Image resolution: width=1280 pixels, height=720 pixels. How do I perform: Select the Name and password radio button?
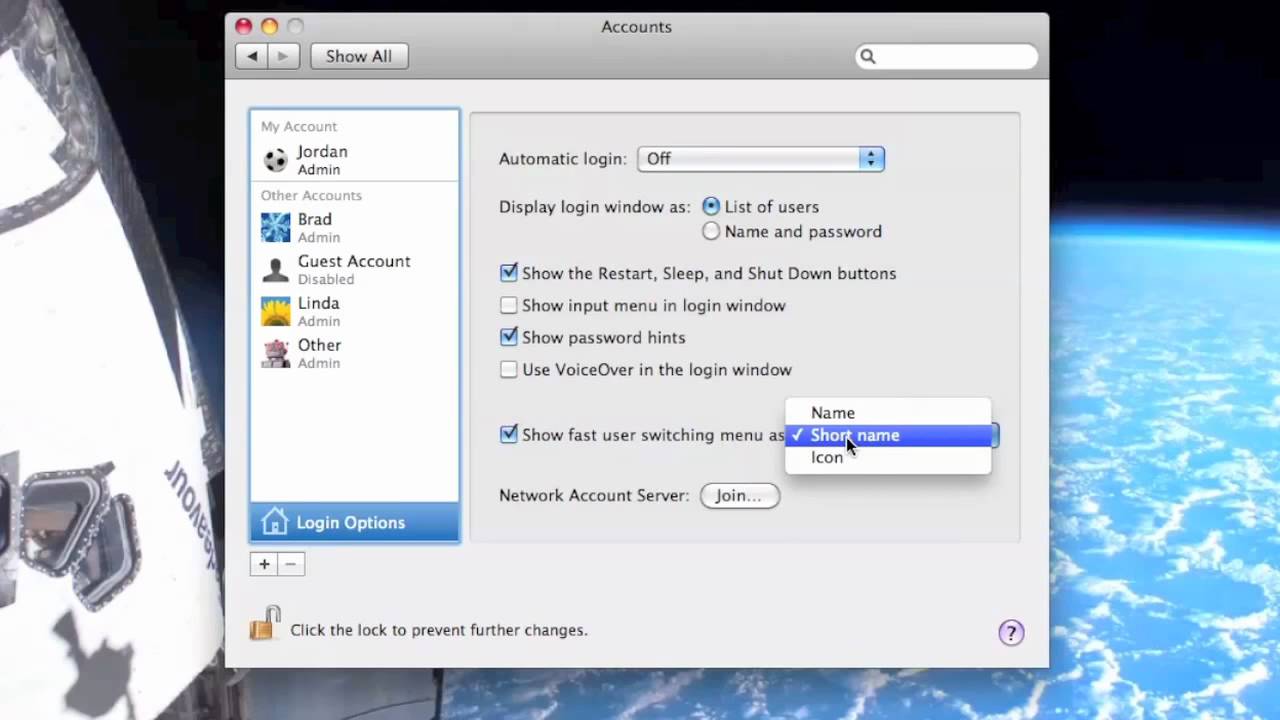pos(711,231)
